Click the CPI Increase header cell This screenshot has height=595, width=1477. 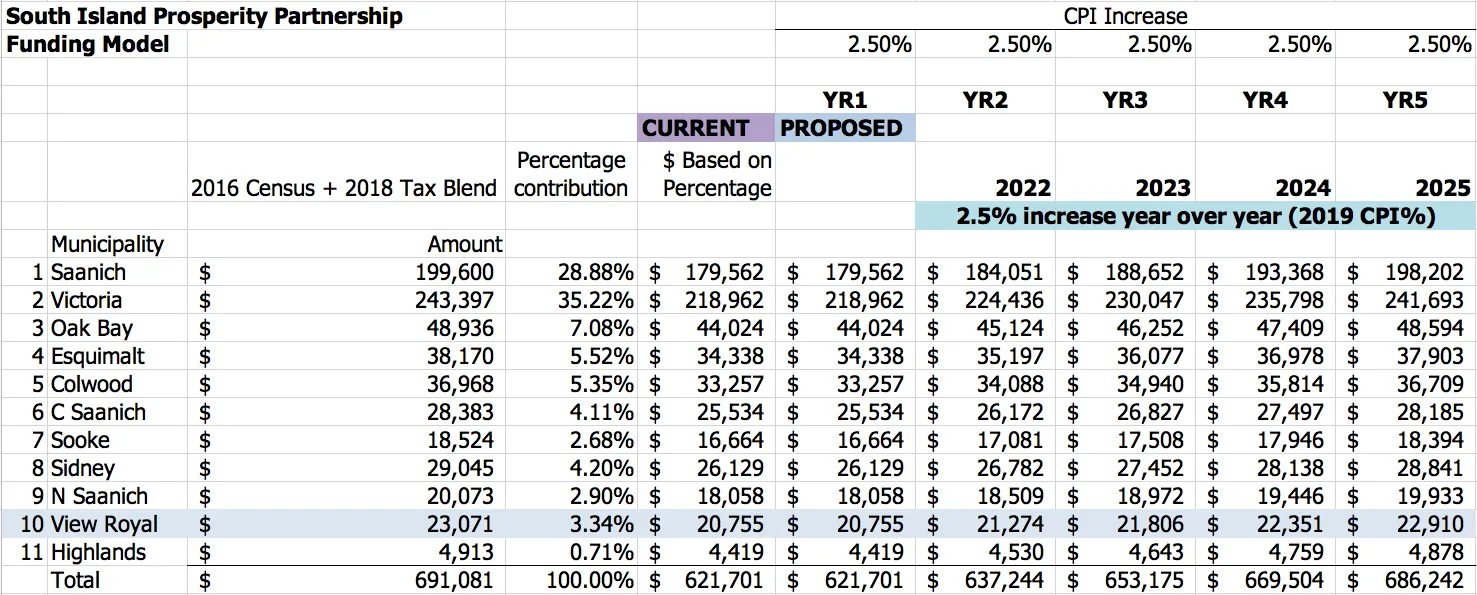coord(1126,16)
